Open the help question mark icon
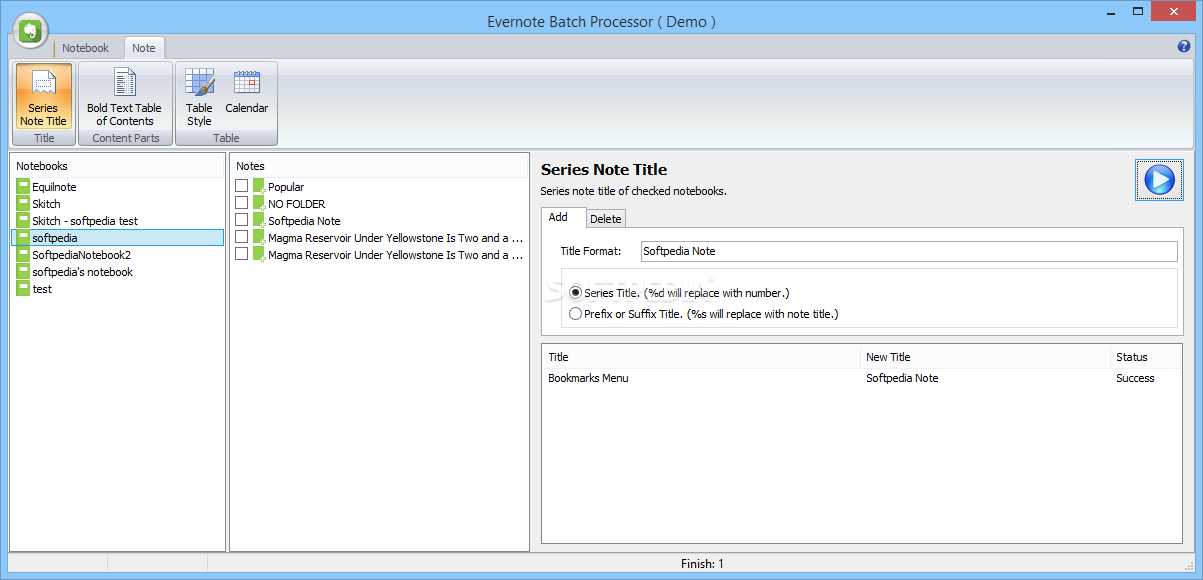The image size is (1203, 580). point(1185,46)
